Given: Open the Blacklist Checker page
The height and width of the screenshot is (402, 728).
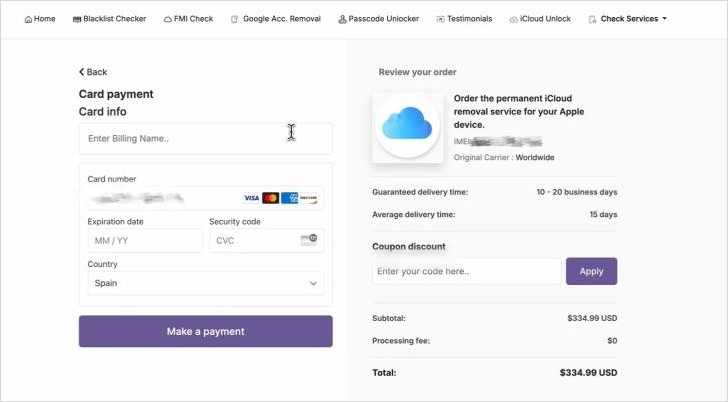Looking at the screenshot, I should (x=109, y=19).
